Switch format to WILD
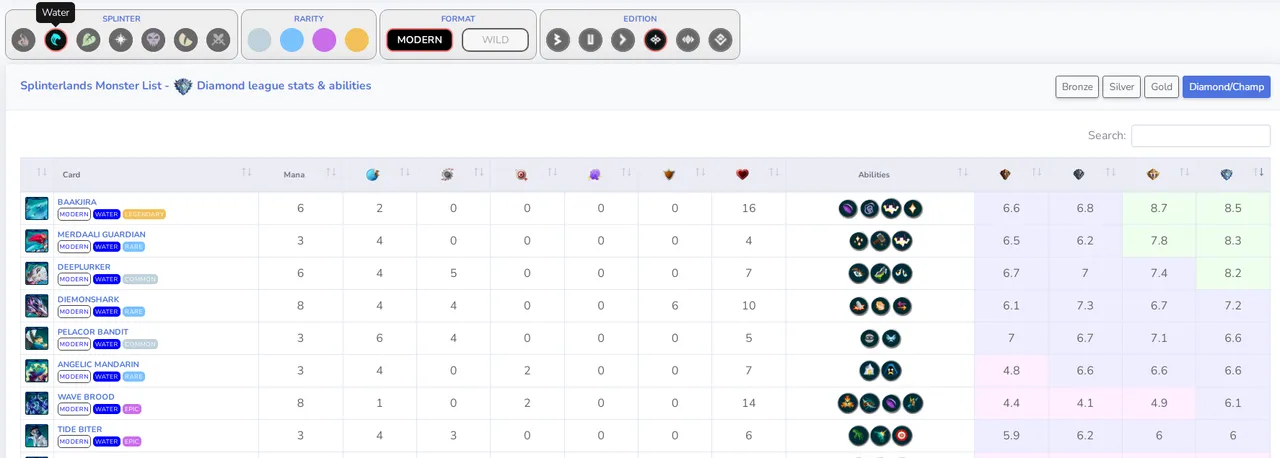1280x458 pixels. (495, 40)
